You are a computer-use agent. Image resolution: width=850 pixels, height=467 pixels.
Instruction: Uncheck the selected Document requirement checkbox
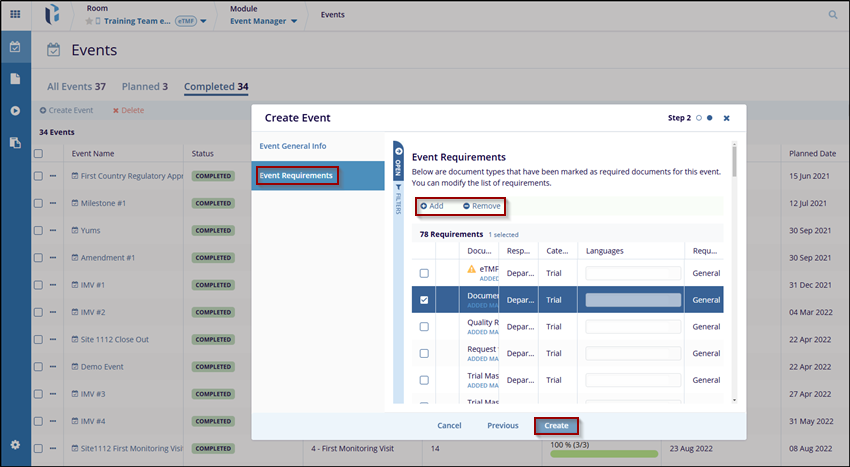pos(424,299)
